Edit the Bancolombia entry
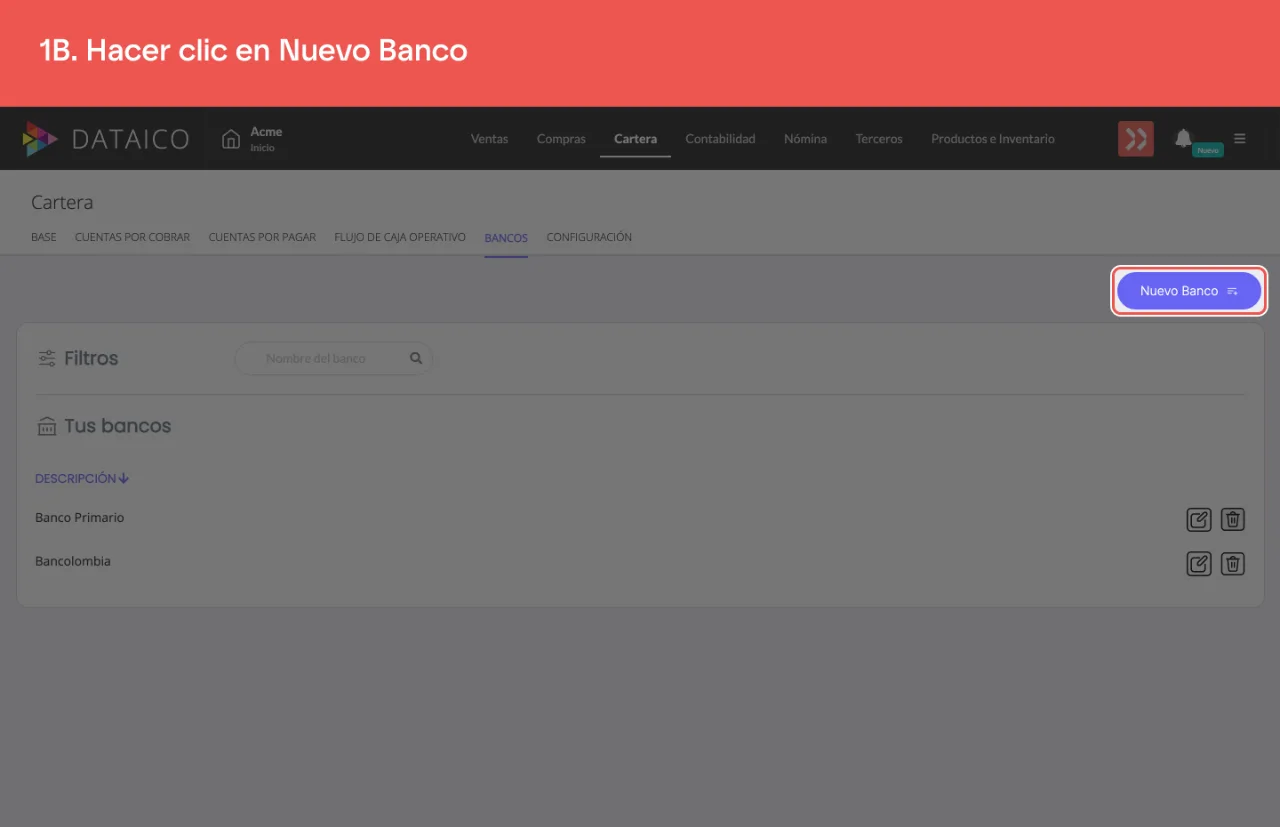This screenshot has height=827, width=1280. (x=1198, y=564)
